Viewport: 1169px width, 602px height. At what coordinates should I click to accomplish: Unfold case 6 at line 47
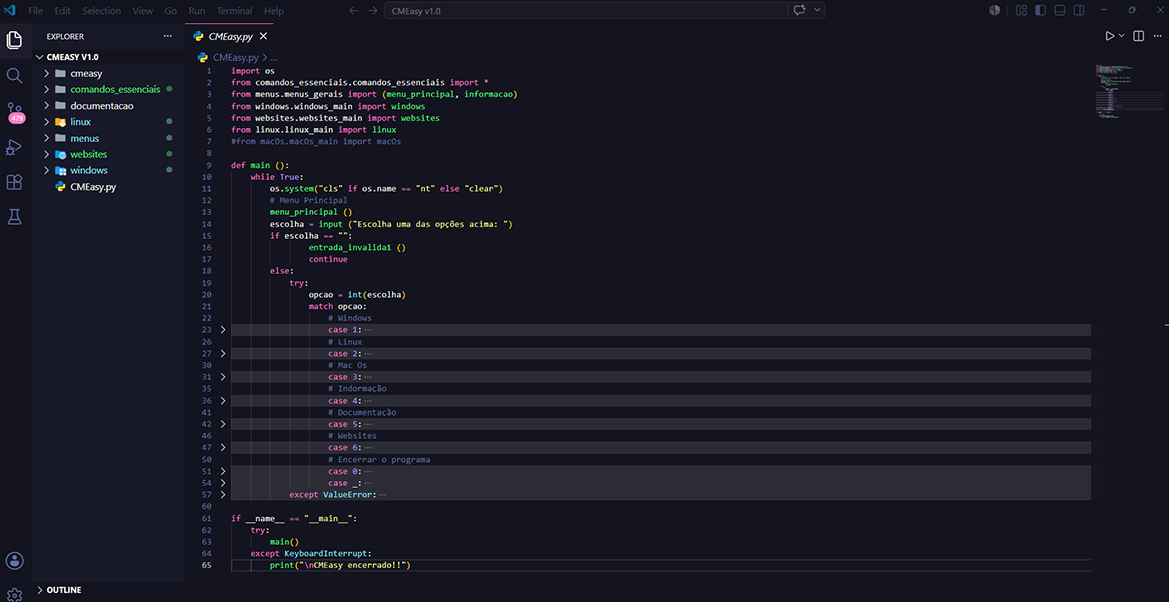(222, 448)
